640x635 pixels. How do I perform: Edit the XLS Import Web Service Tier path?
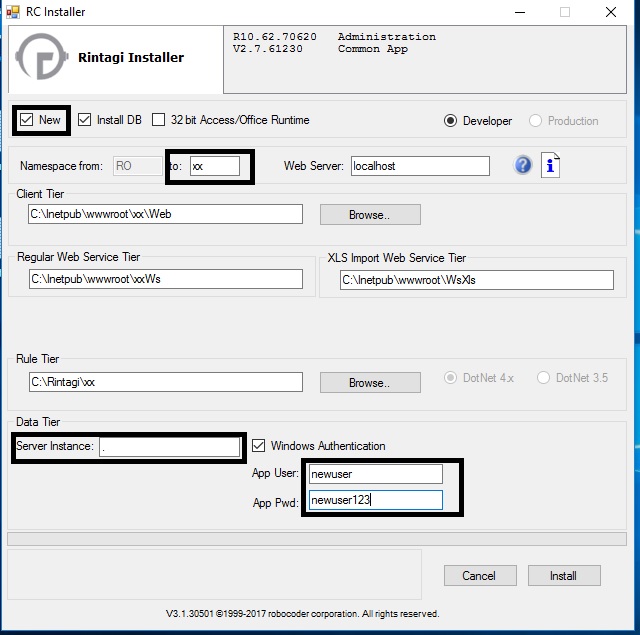click(x=477, y=280)
